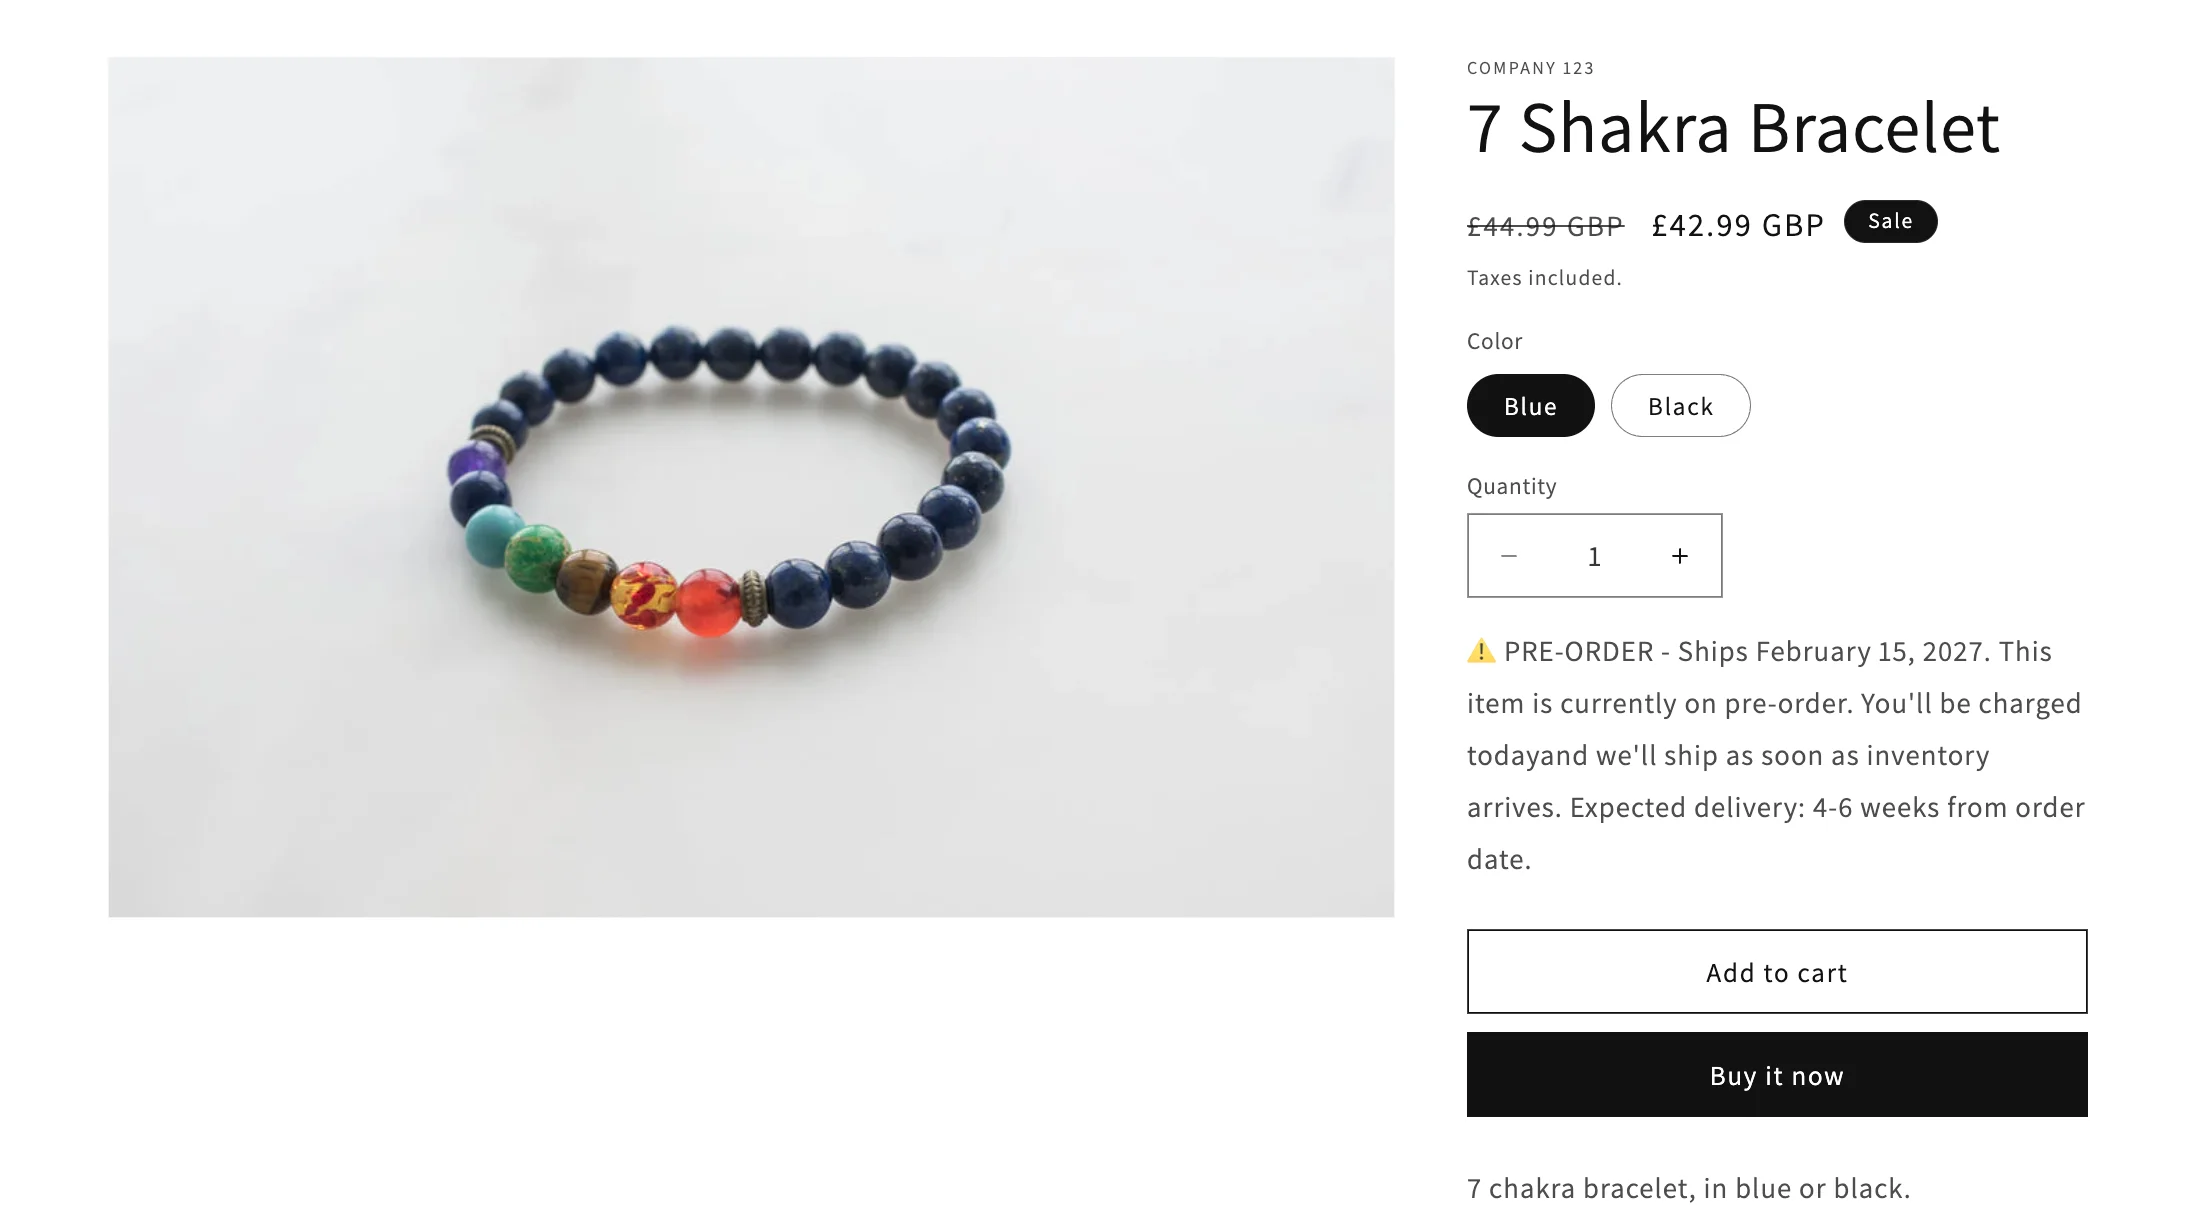
Task: Click the black Sale badge
Action: coord(1890,221)
